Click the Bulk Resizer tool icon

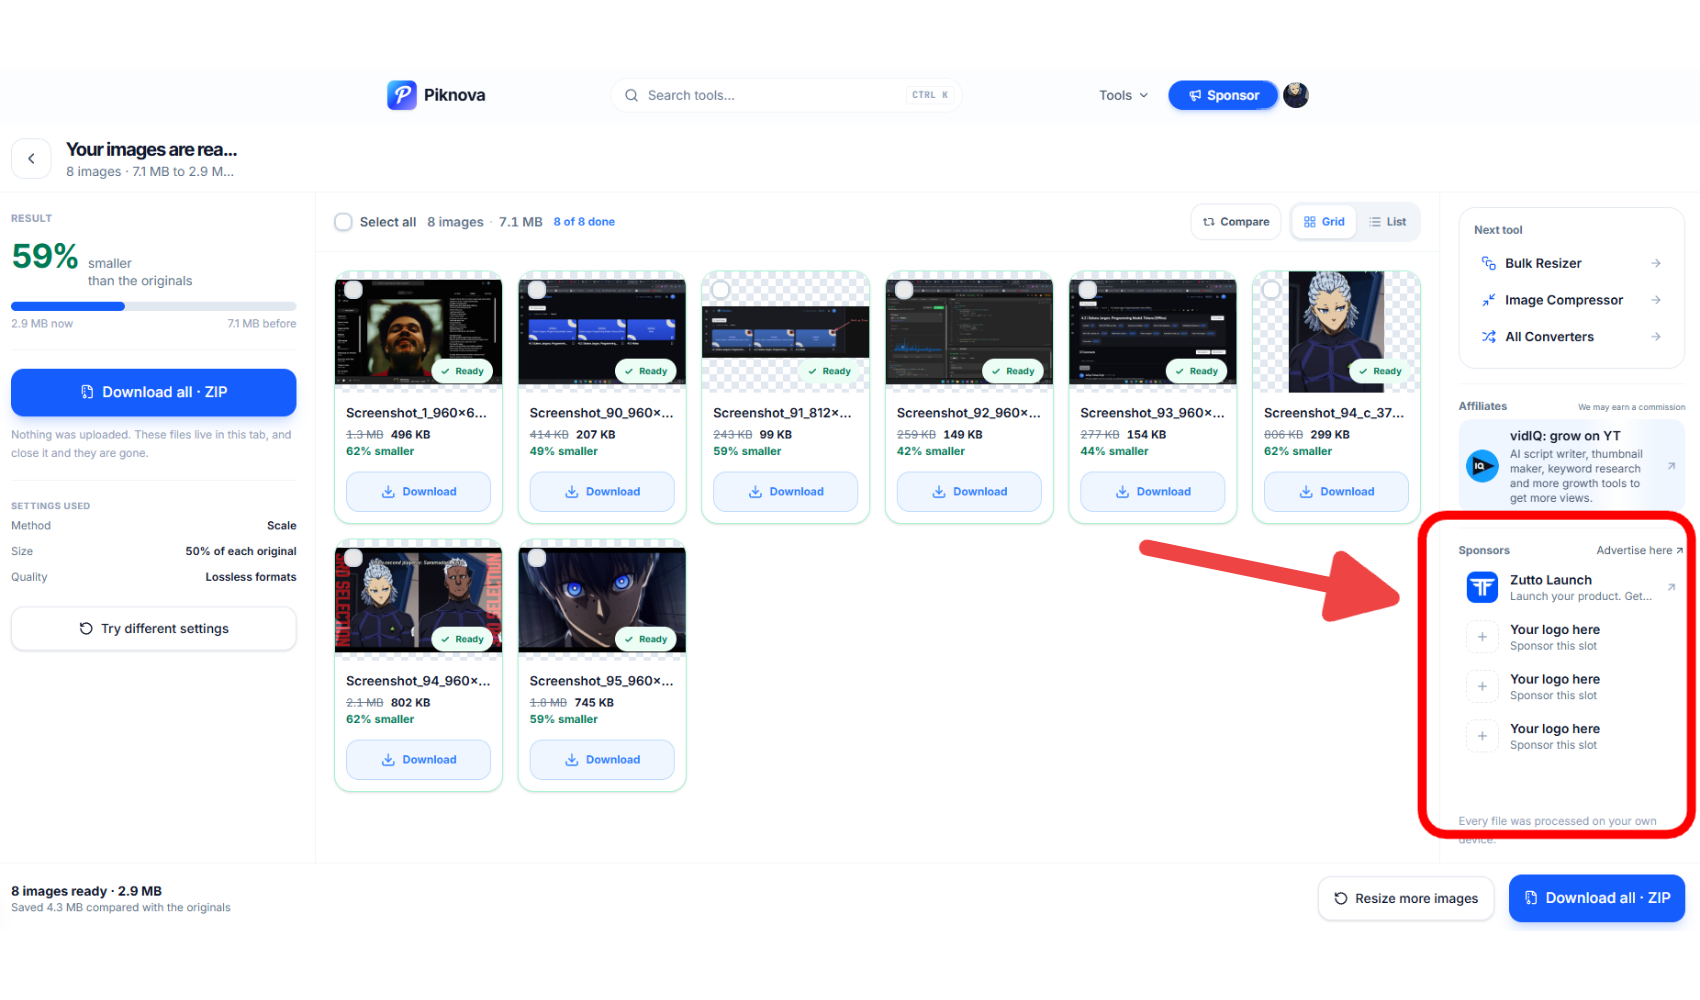1488,263
